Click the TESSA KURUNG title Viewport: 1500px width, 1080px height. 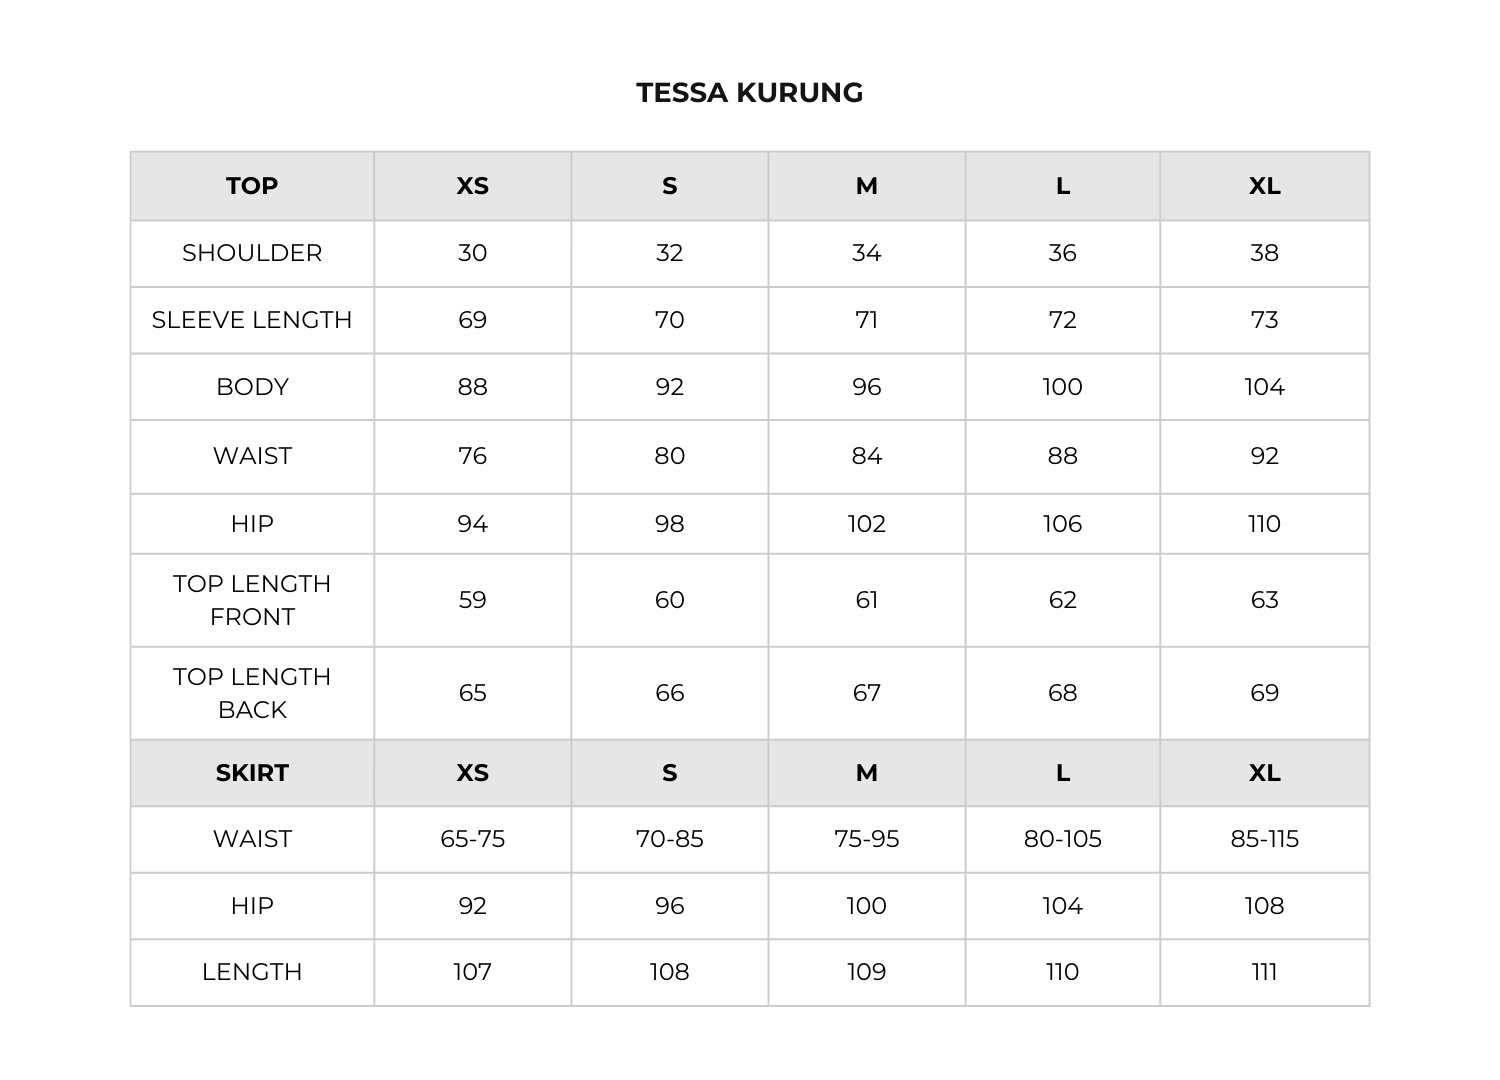click(749, 93)
